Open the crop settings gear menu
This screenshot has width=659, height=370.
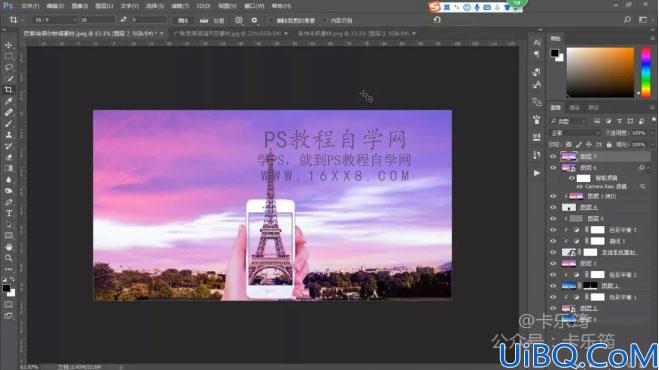pyautogui.click(x=254, y=20)
